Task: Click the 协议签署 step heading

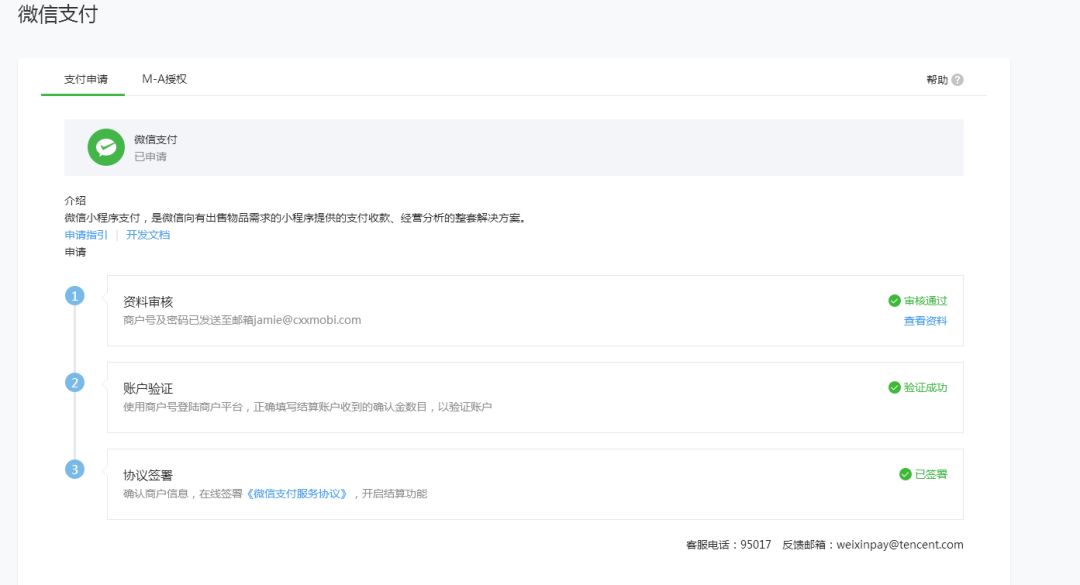Action: [x=148, y=475]
